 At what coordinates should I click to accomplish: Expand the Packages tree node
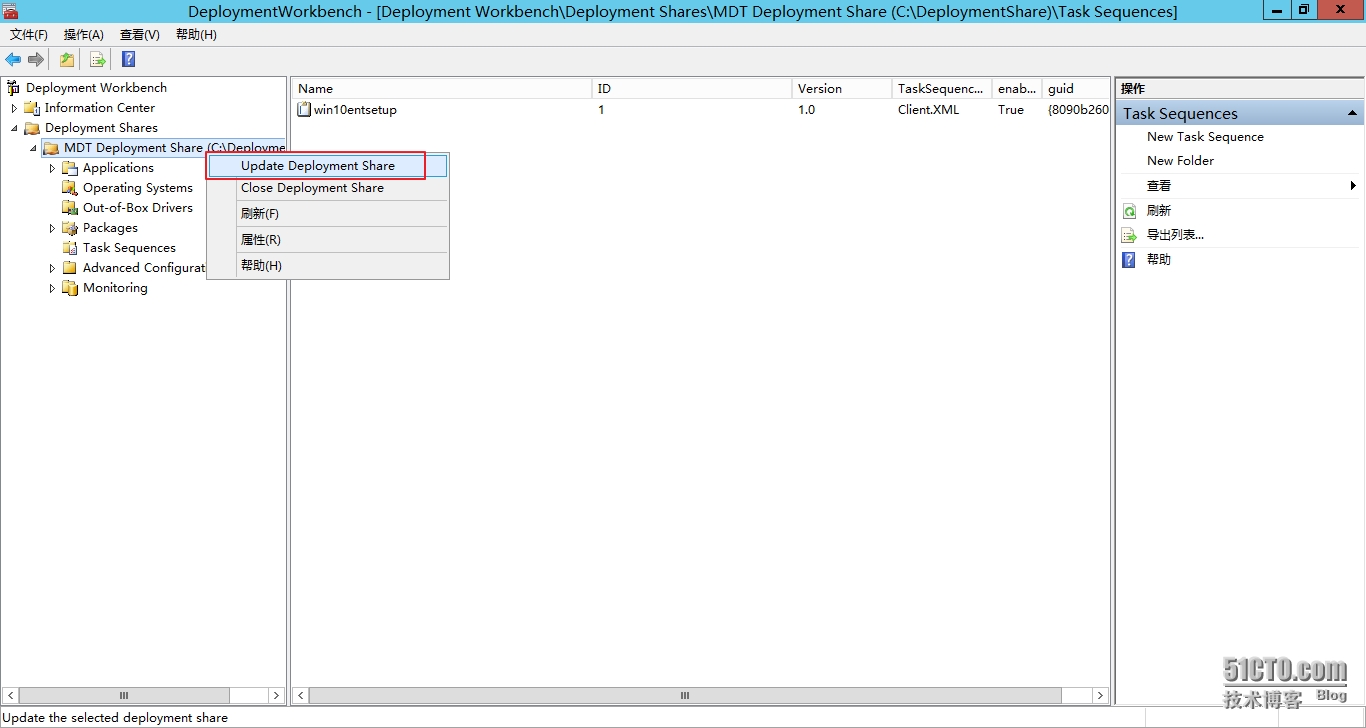click(52, 228)
